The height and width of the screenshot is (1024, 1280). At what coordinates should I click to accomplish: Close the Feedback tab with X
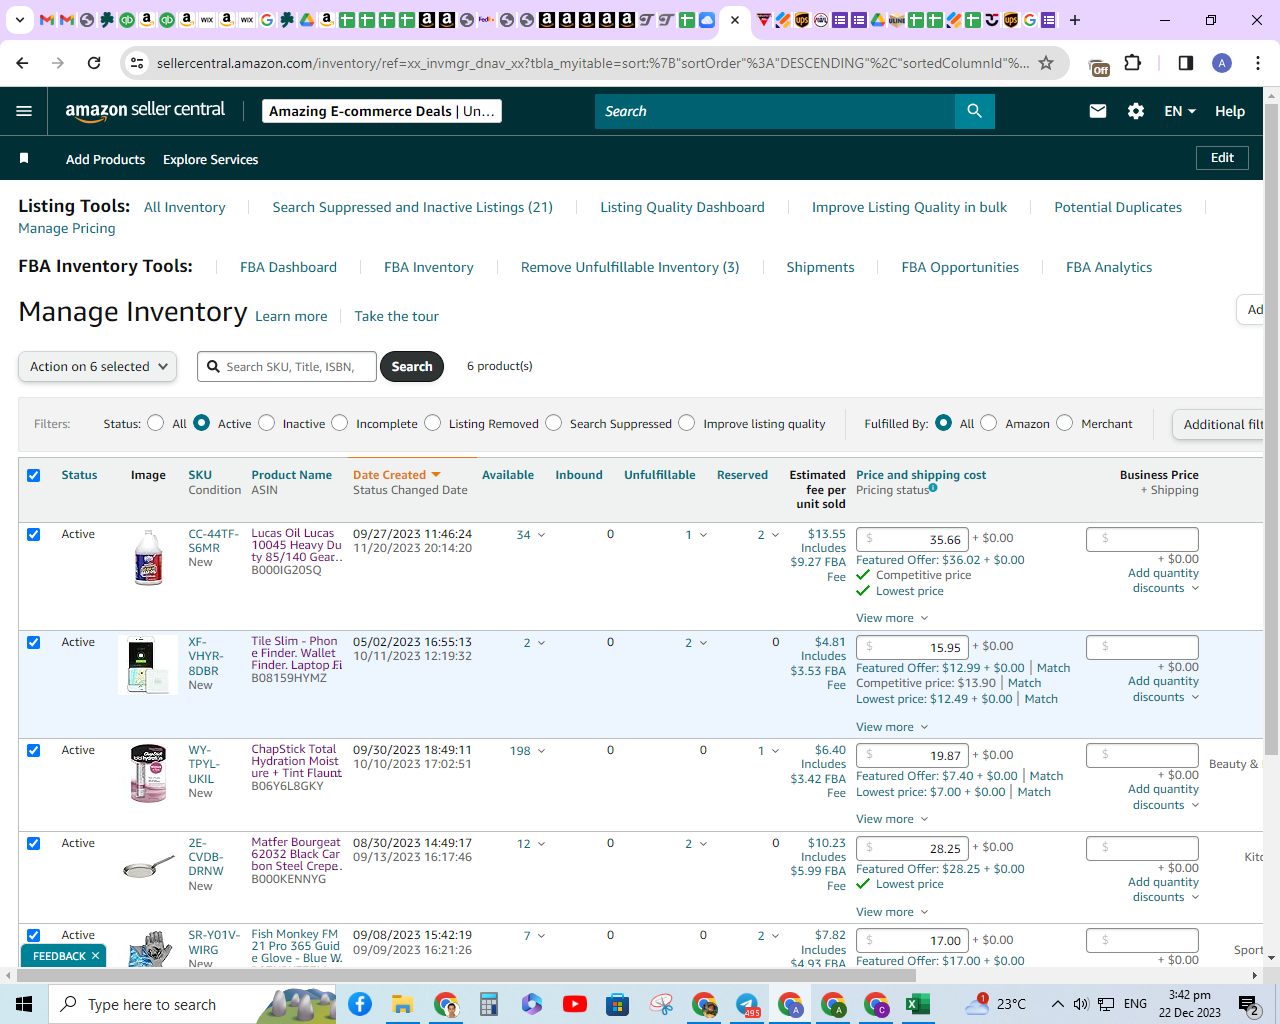95,956
